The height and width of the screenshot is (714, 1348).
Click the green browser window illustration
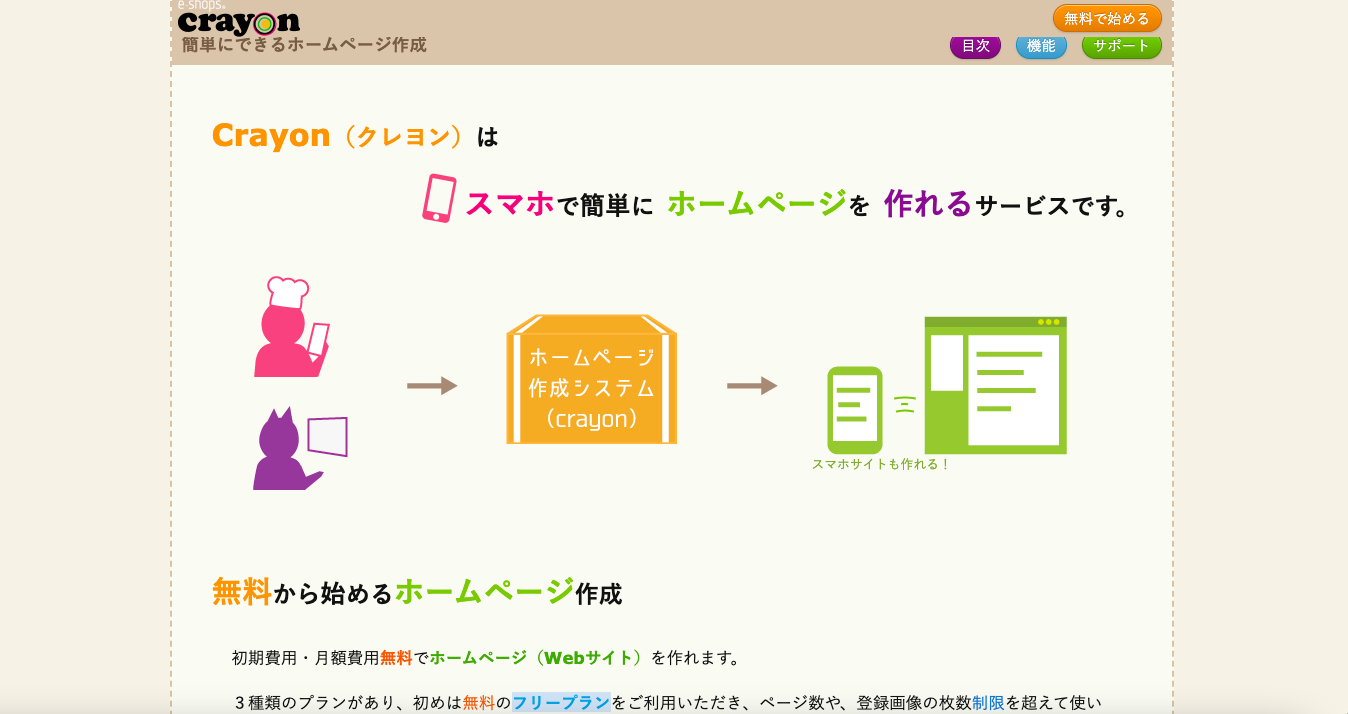tap(995, 385)
